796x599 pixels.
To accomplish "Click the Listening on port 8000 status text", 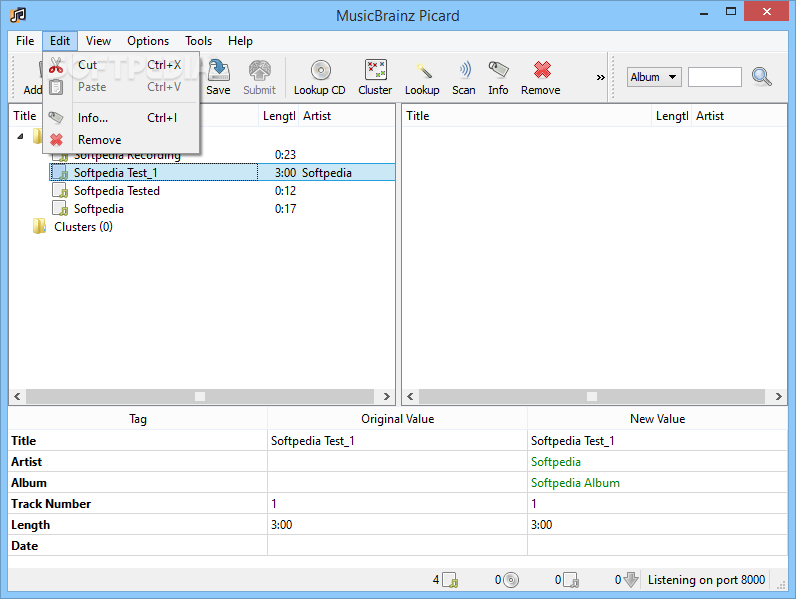I will 706,580.
